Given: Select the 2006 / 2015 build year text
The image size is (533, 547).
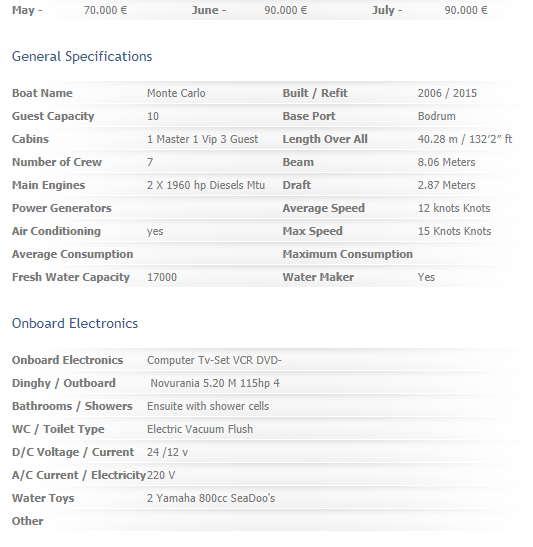Looking at the screenshot, I should [x=447, y=93].
